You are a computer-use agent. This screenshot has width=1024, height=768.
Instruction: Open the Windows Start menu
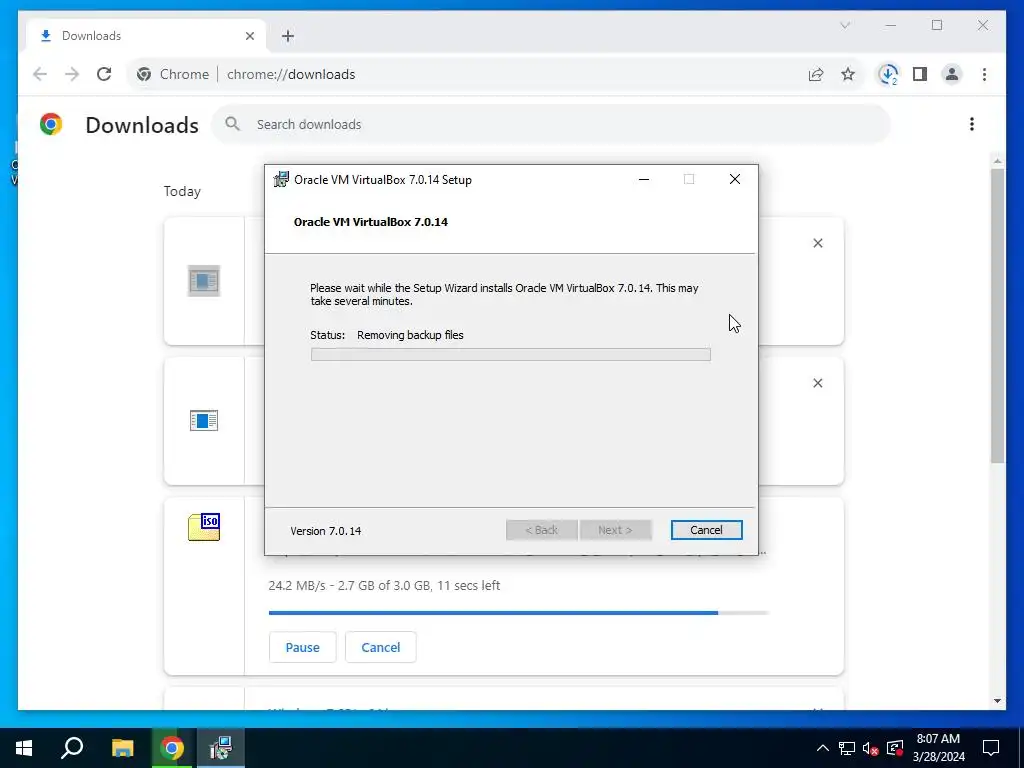[24, 748]
